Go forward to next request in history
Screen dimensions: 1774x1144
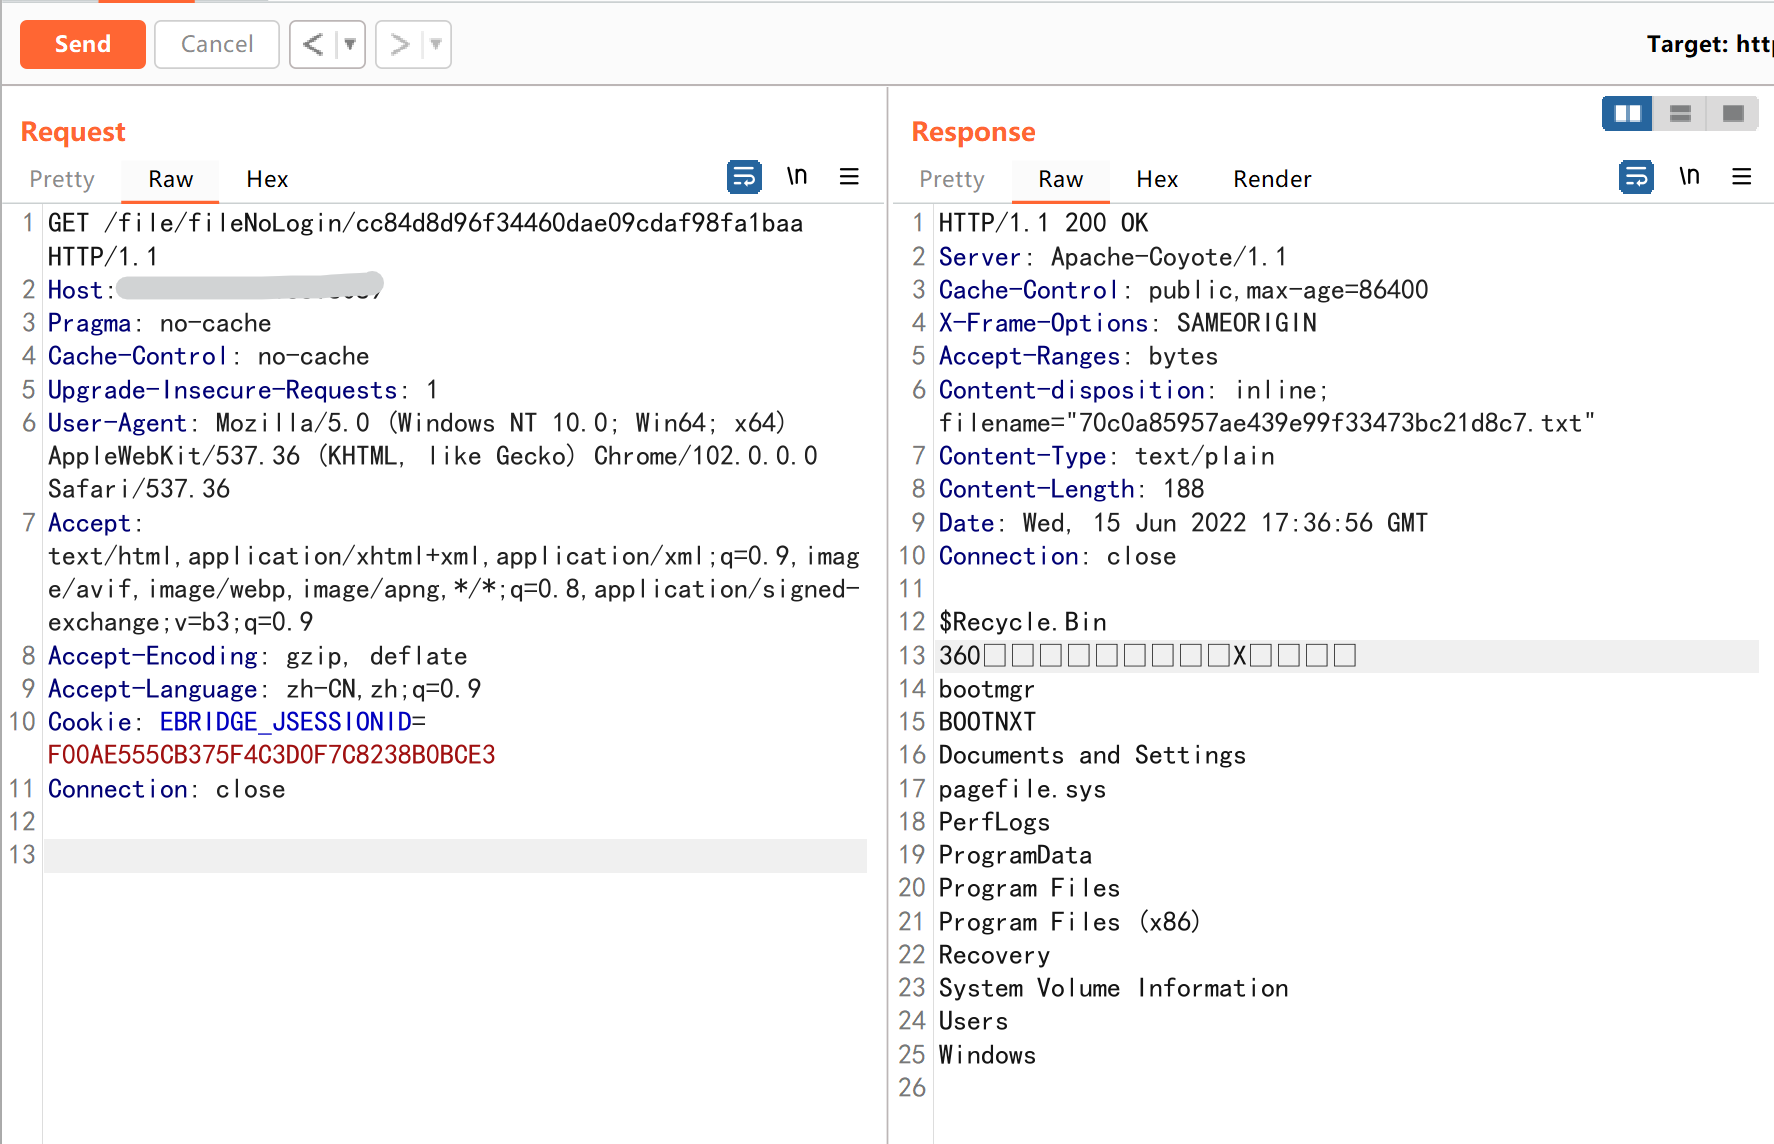pos(399,44)
